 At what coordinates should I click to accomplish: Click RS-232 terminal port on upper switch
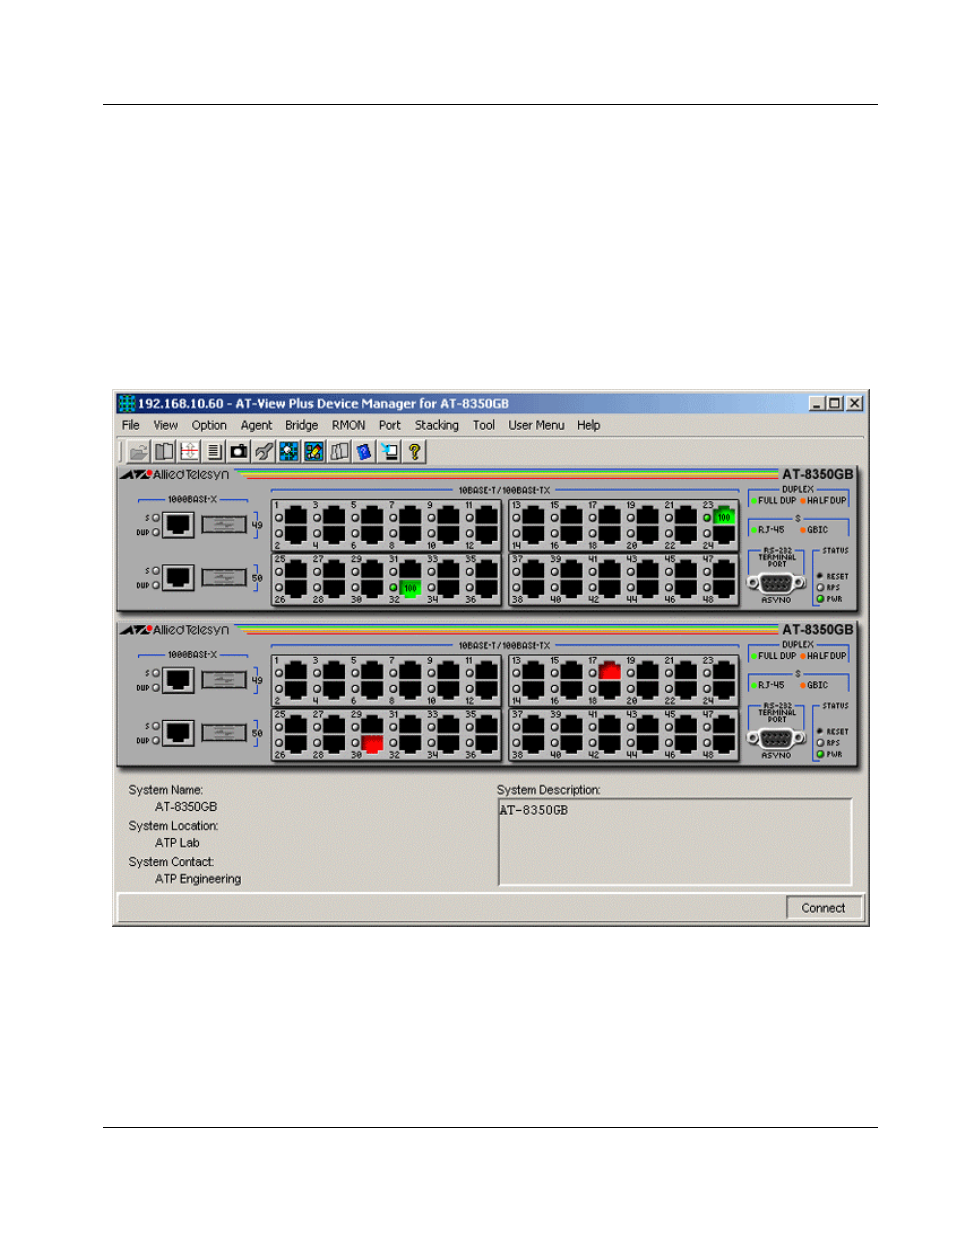point(776,582)
